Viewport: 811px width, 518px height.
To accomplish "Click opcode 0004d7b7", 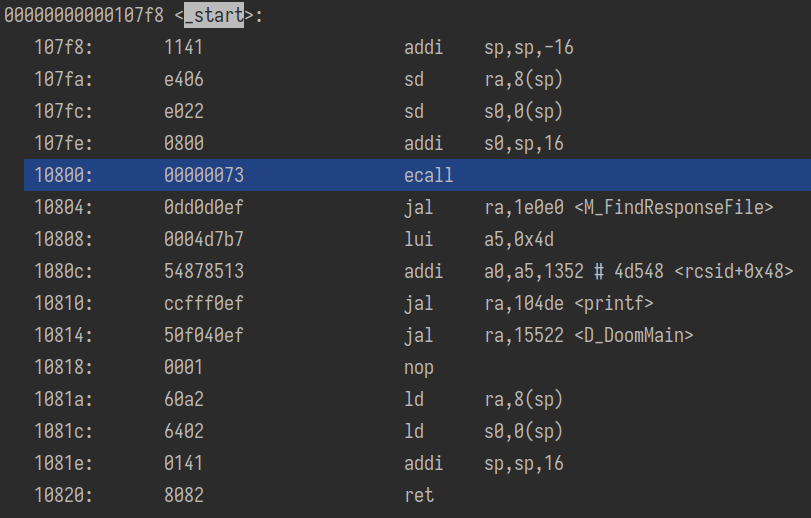I will coord(204,239).
